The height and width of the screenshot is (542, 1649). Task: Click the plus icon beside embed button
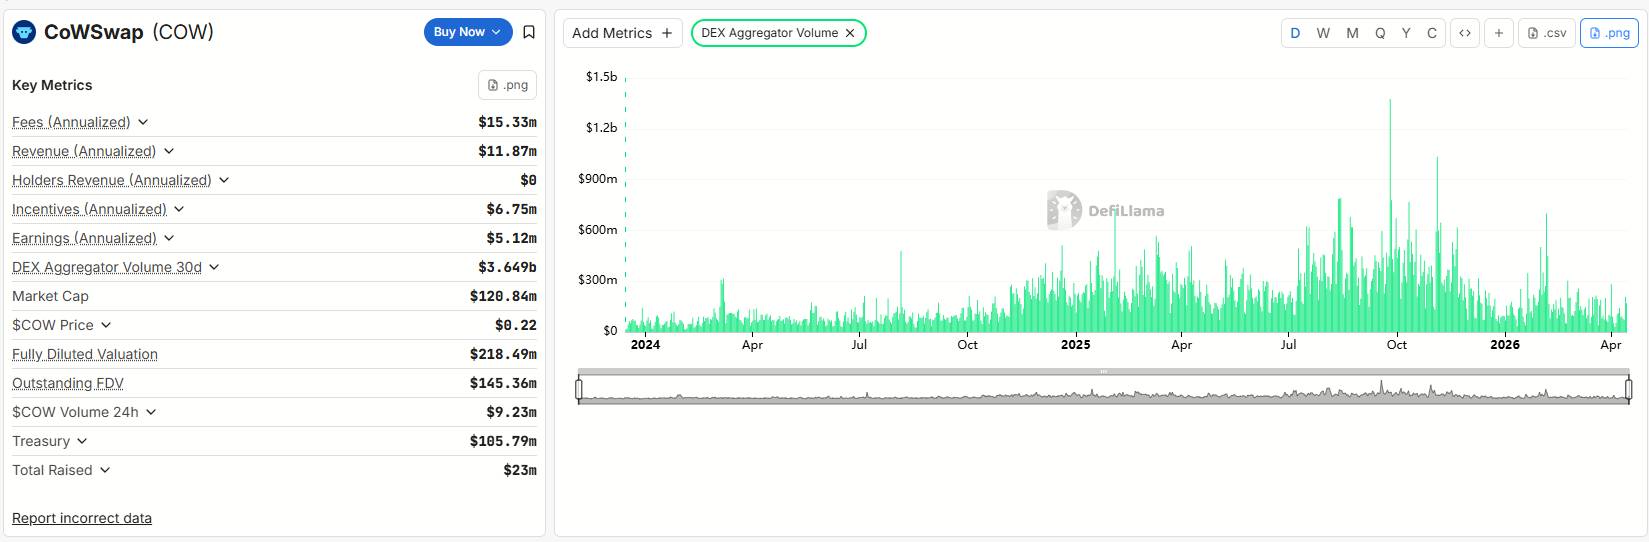pos(1498,33)
